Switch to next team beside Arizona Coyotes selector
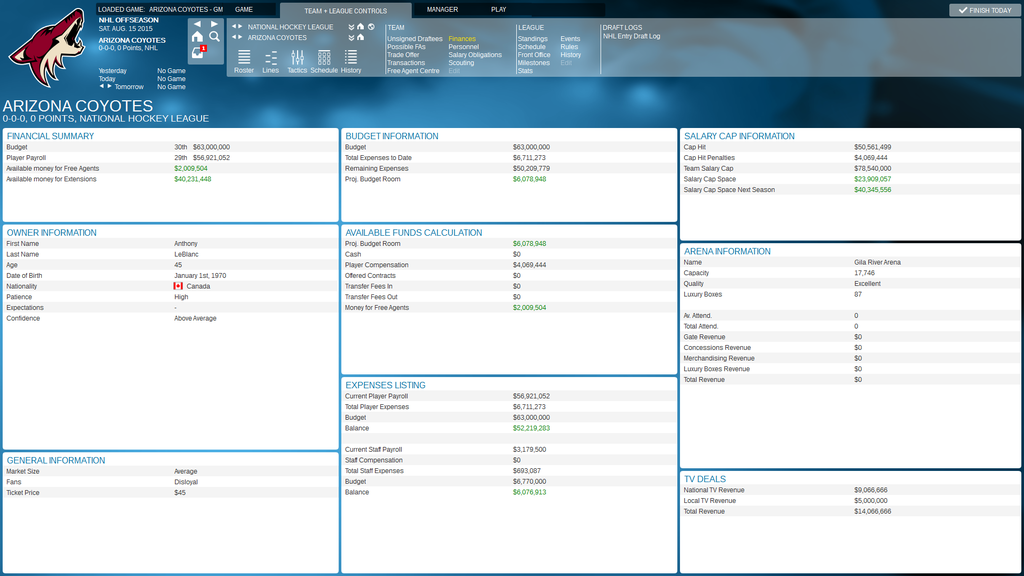The height and width of the screenshot is (576, 1024). click(x=240, y=37)
